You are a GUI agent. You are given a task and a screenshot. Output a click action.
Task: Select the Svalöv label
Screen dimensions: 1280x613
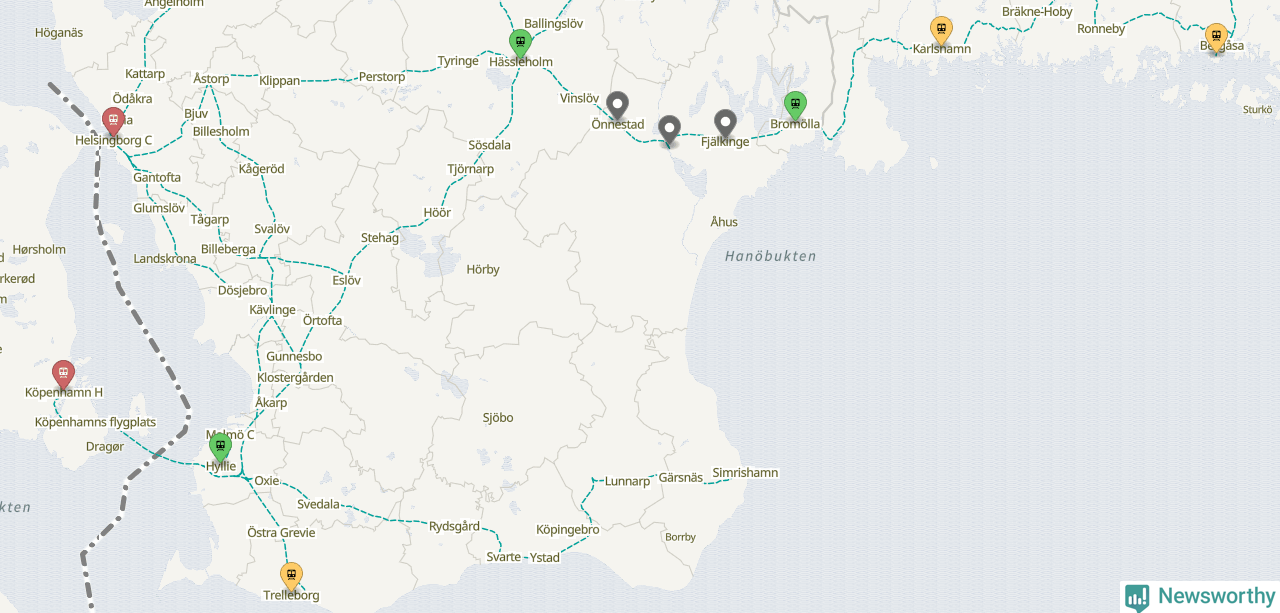click(272, 229)
